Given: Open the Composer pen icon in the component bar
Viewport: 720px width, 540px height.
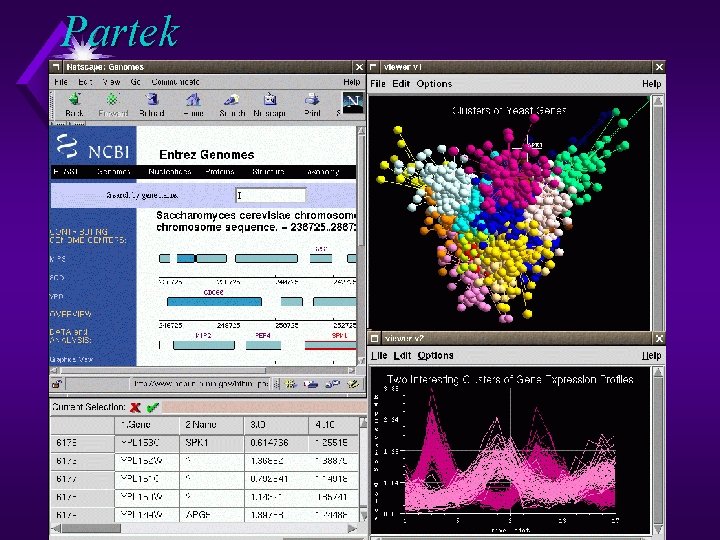Looking at the screenshot, I should 353,384.
